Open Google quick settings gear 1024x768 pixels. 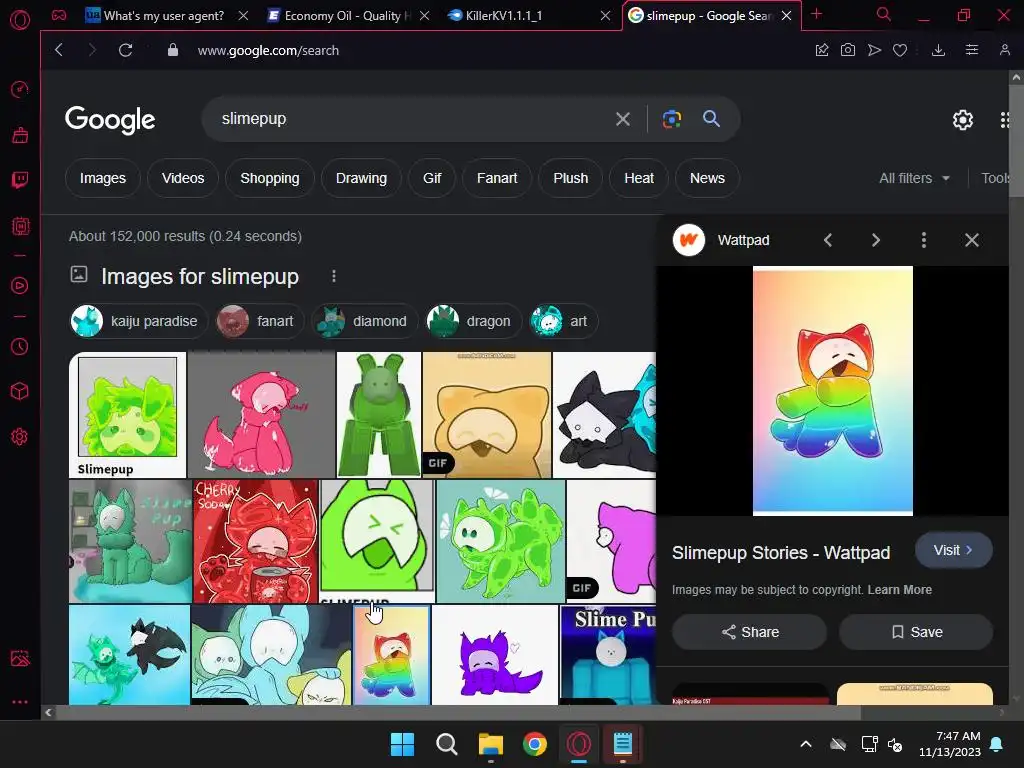(x=963, y=120)
